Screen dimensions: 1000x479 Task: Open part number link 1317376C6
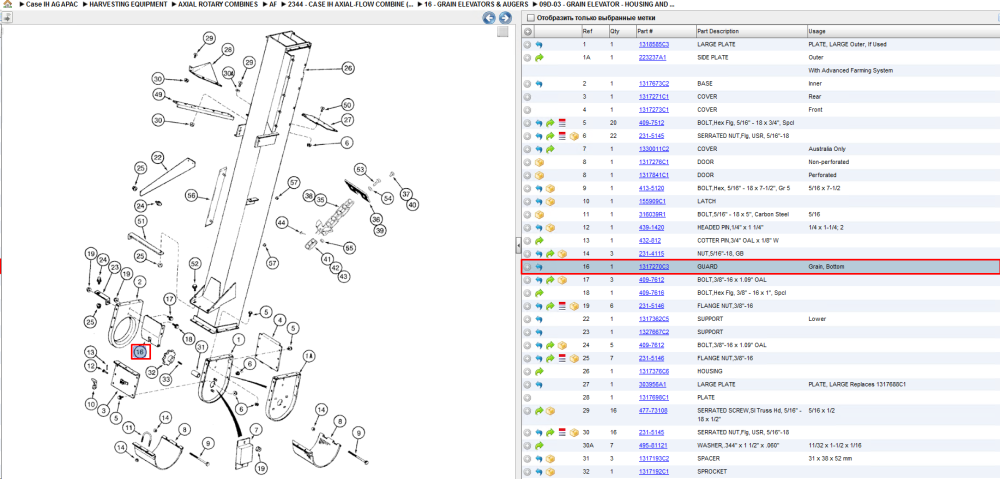click(x=654, y=371)
